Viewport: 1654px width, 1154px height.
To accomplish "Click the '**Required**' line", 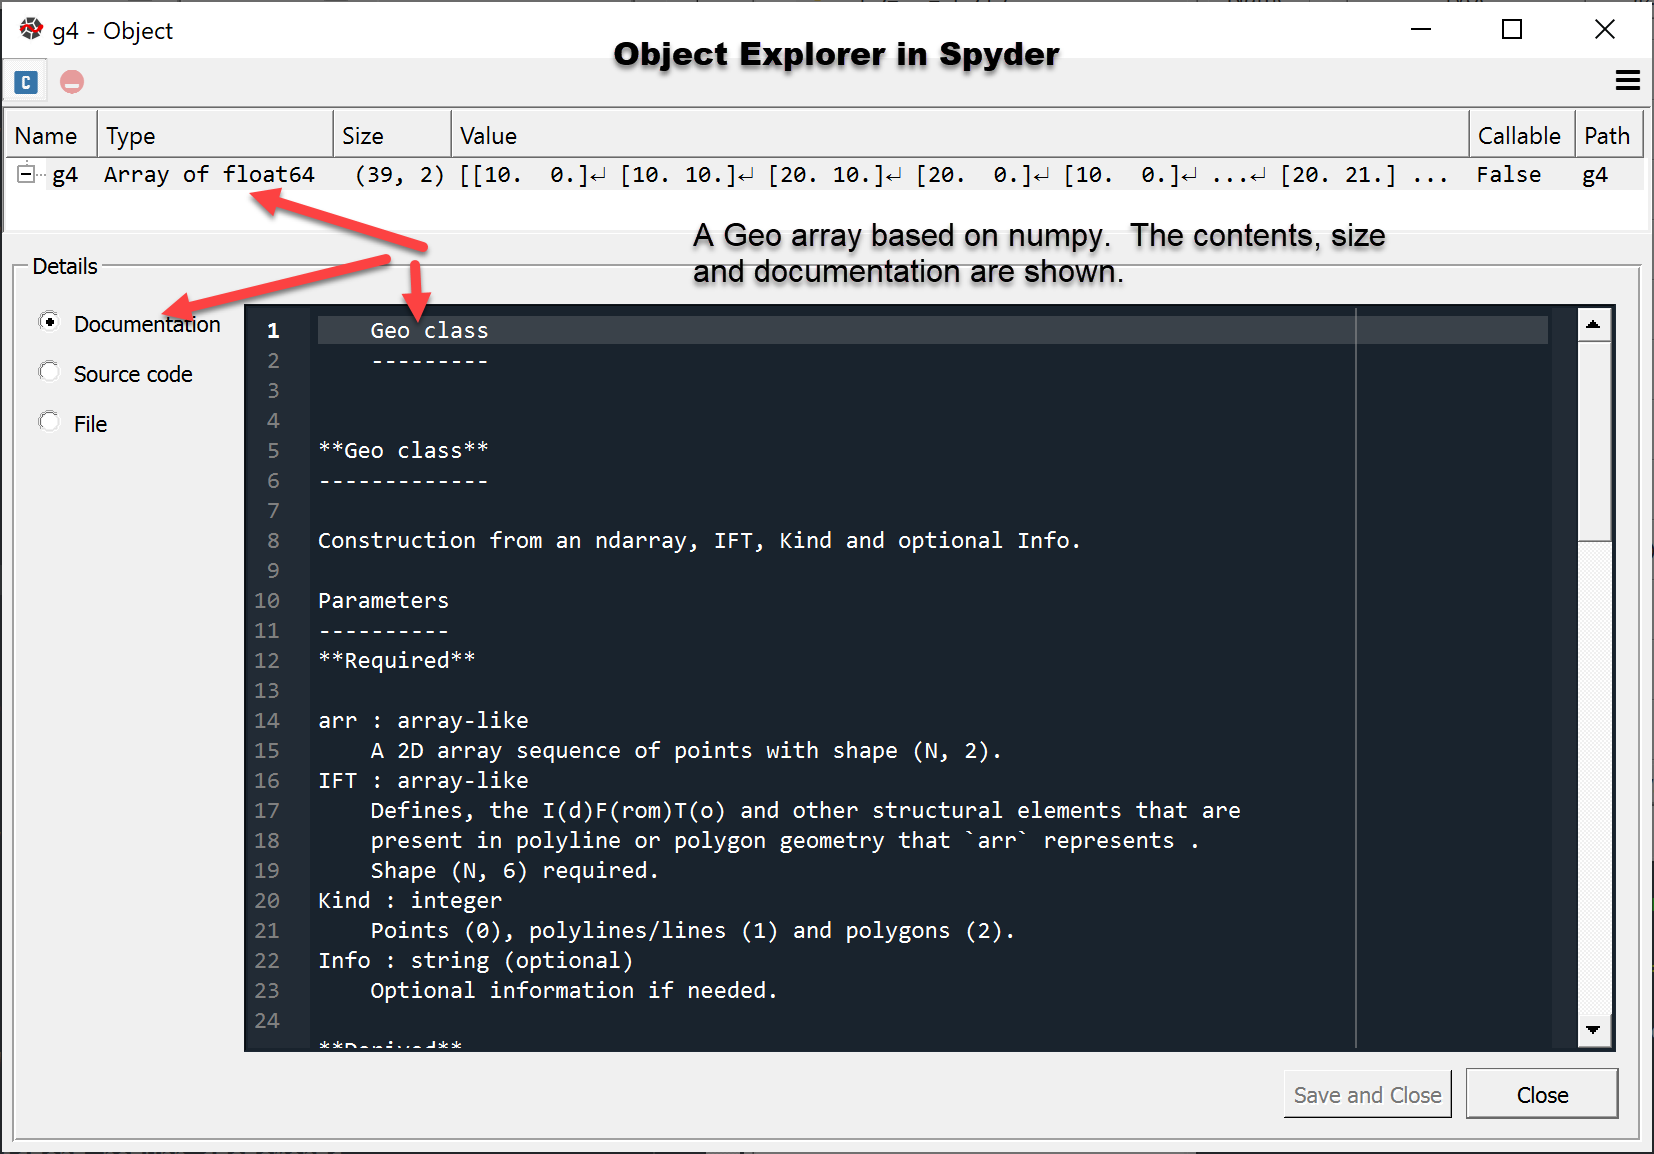I will [396, 660].
